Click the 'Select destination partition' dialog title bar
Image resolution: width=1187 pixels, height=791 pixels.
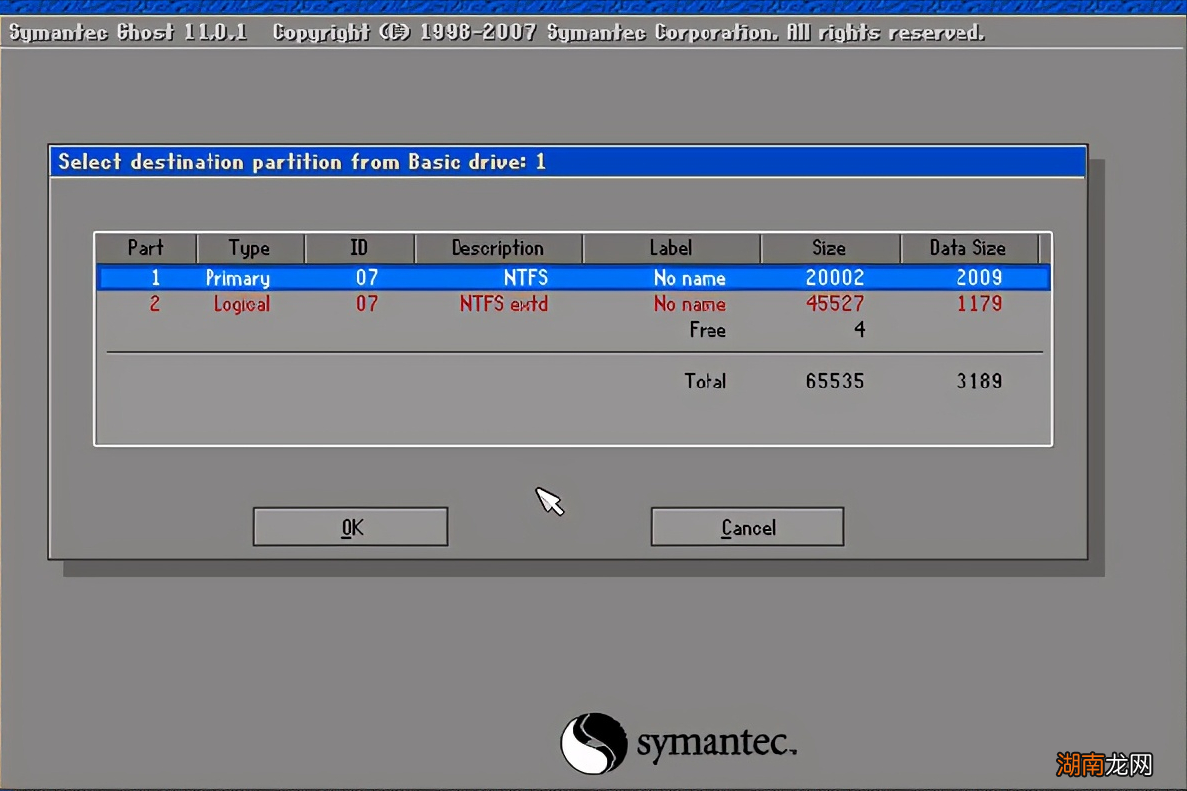point(567,162)
